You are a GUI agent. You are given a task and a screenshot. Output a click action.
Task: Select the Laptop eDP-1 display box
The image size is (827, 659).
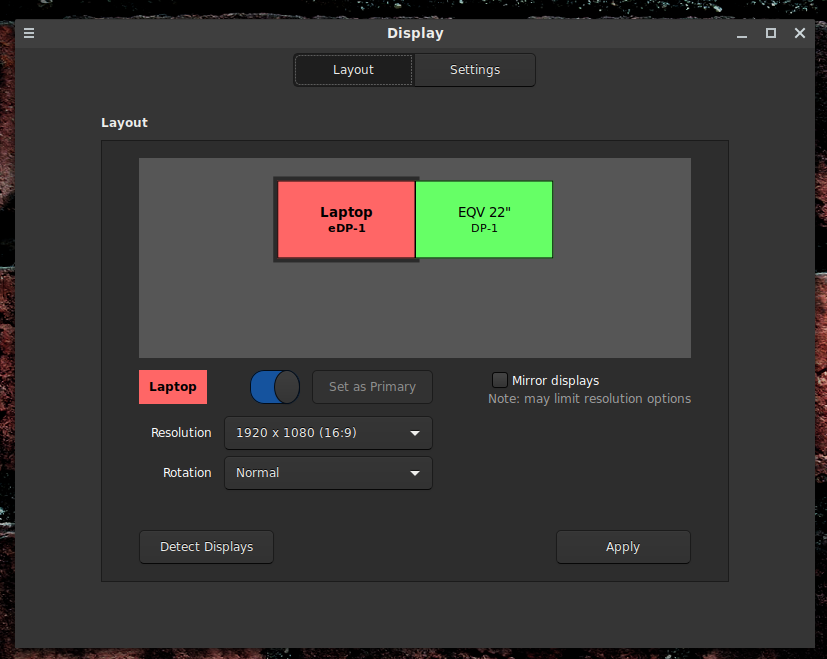point(346,219)
